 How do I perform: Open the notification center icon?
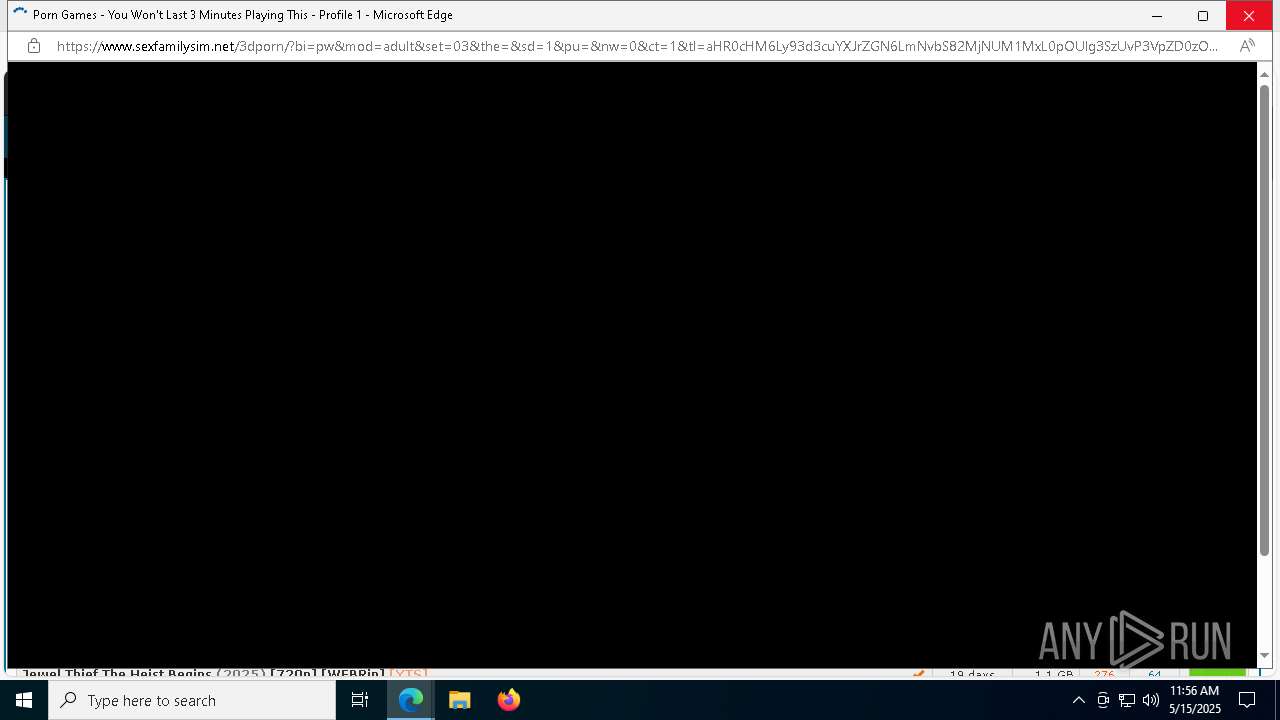1247,700
